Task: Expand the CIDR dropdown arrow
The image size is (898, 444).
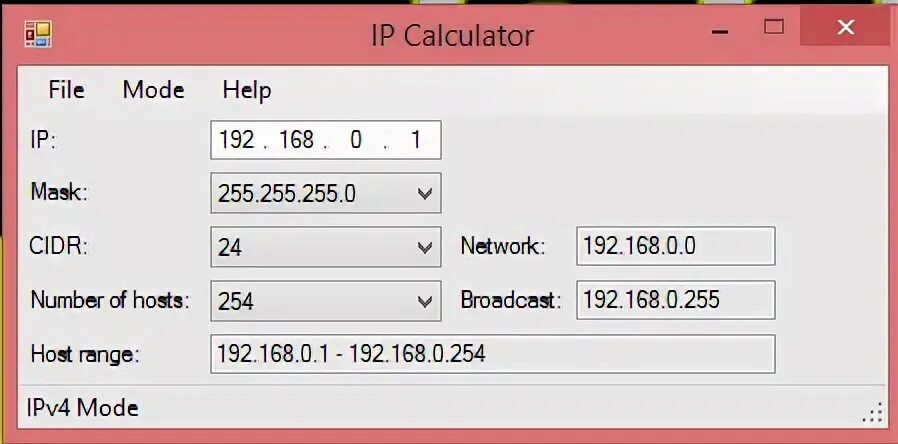Action: [x=425, y=247]
